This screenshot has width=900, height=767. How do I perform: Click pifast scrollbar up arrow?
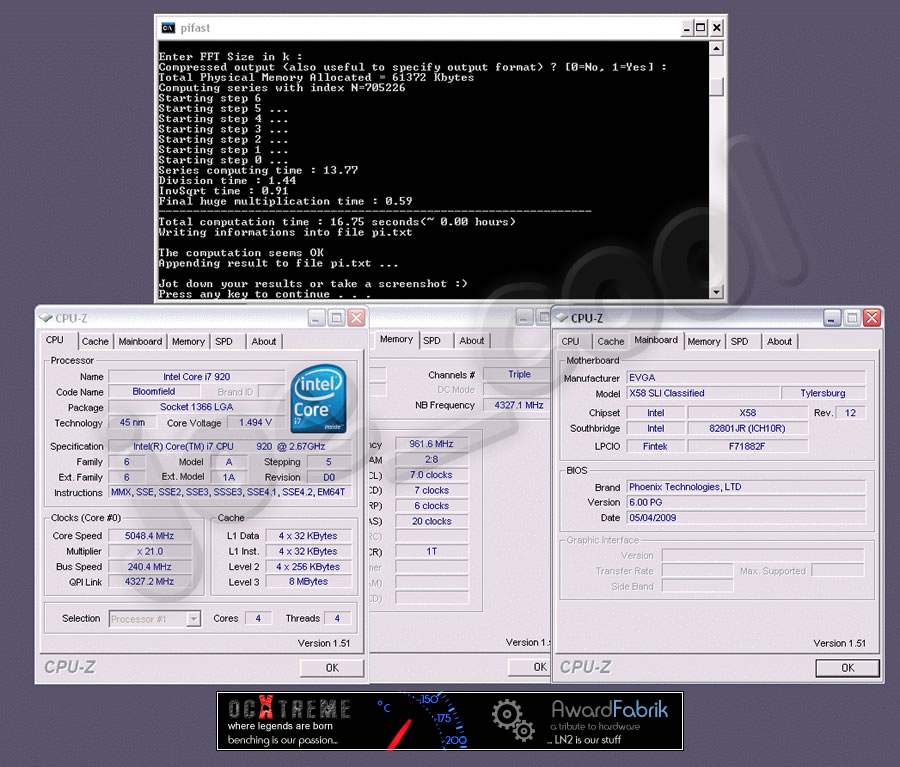[x=716, y=48]
